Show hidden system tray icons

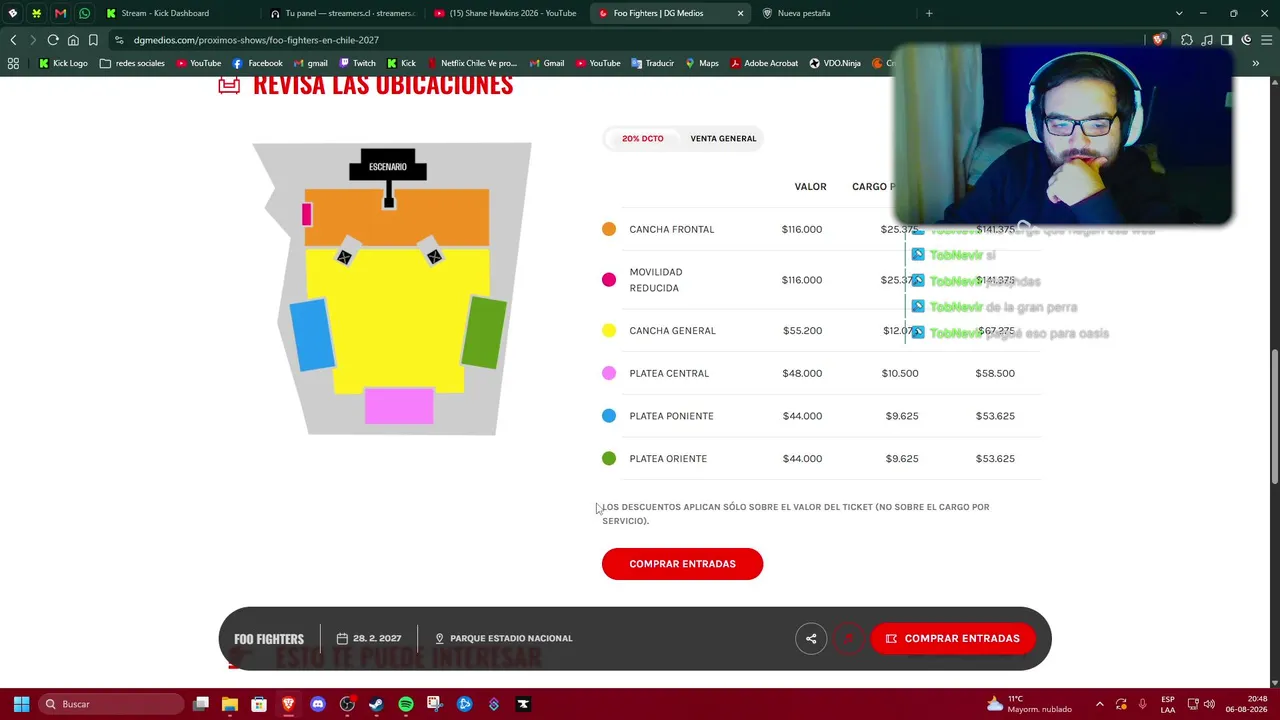point(1100,704)
